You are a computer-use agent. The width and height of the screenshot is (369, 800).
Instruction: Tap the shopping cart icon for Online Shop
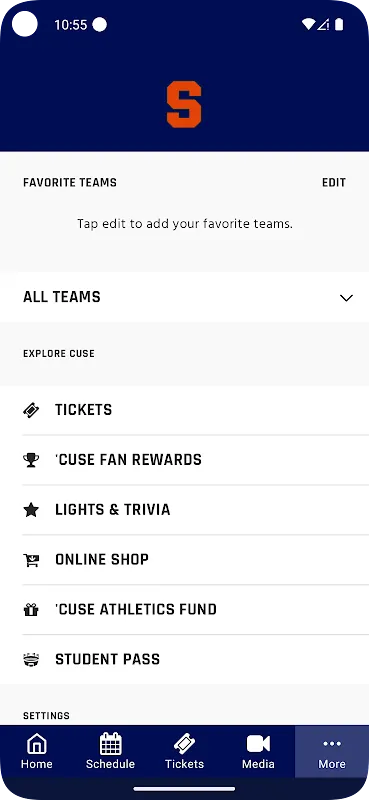pyautogui.click(x=31, y=560)
